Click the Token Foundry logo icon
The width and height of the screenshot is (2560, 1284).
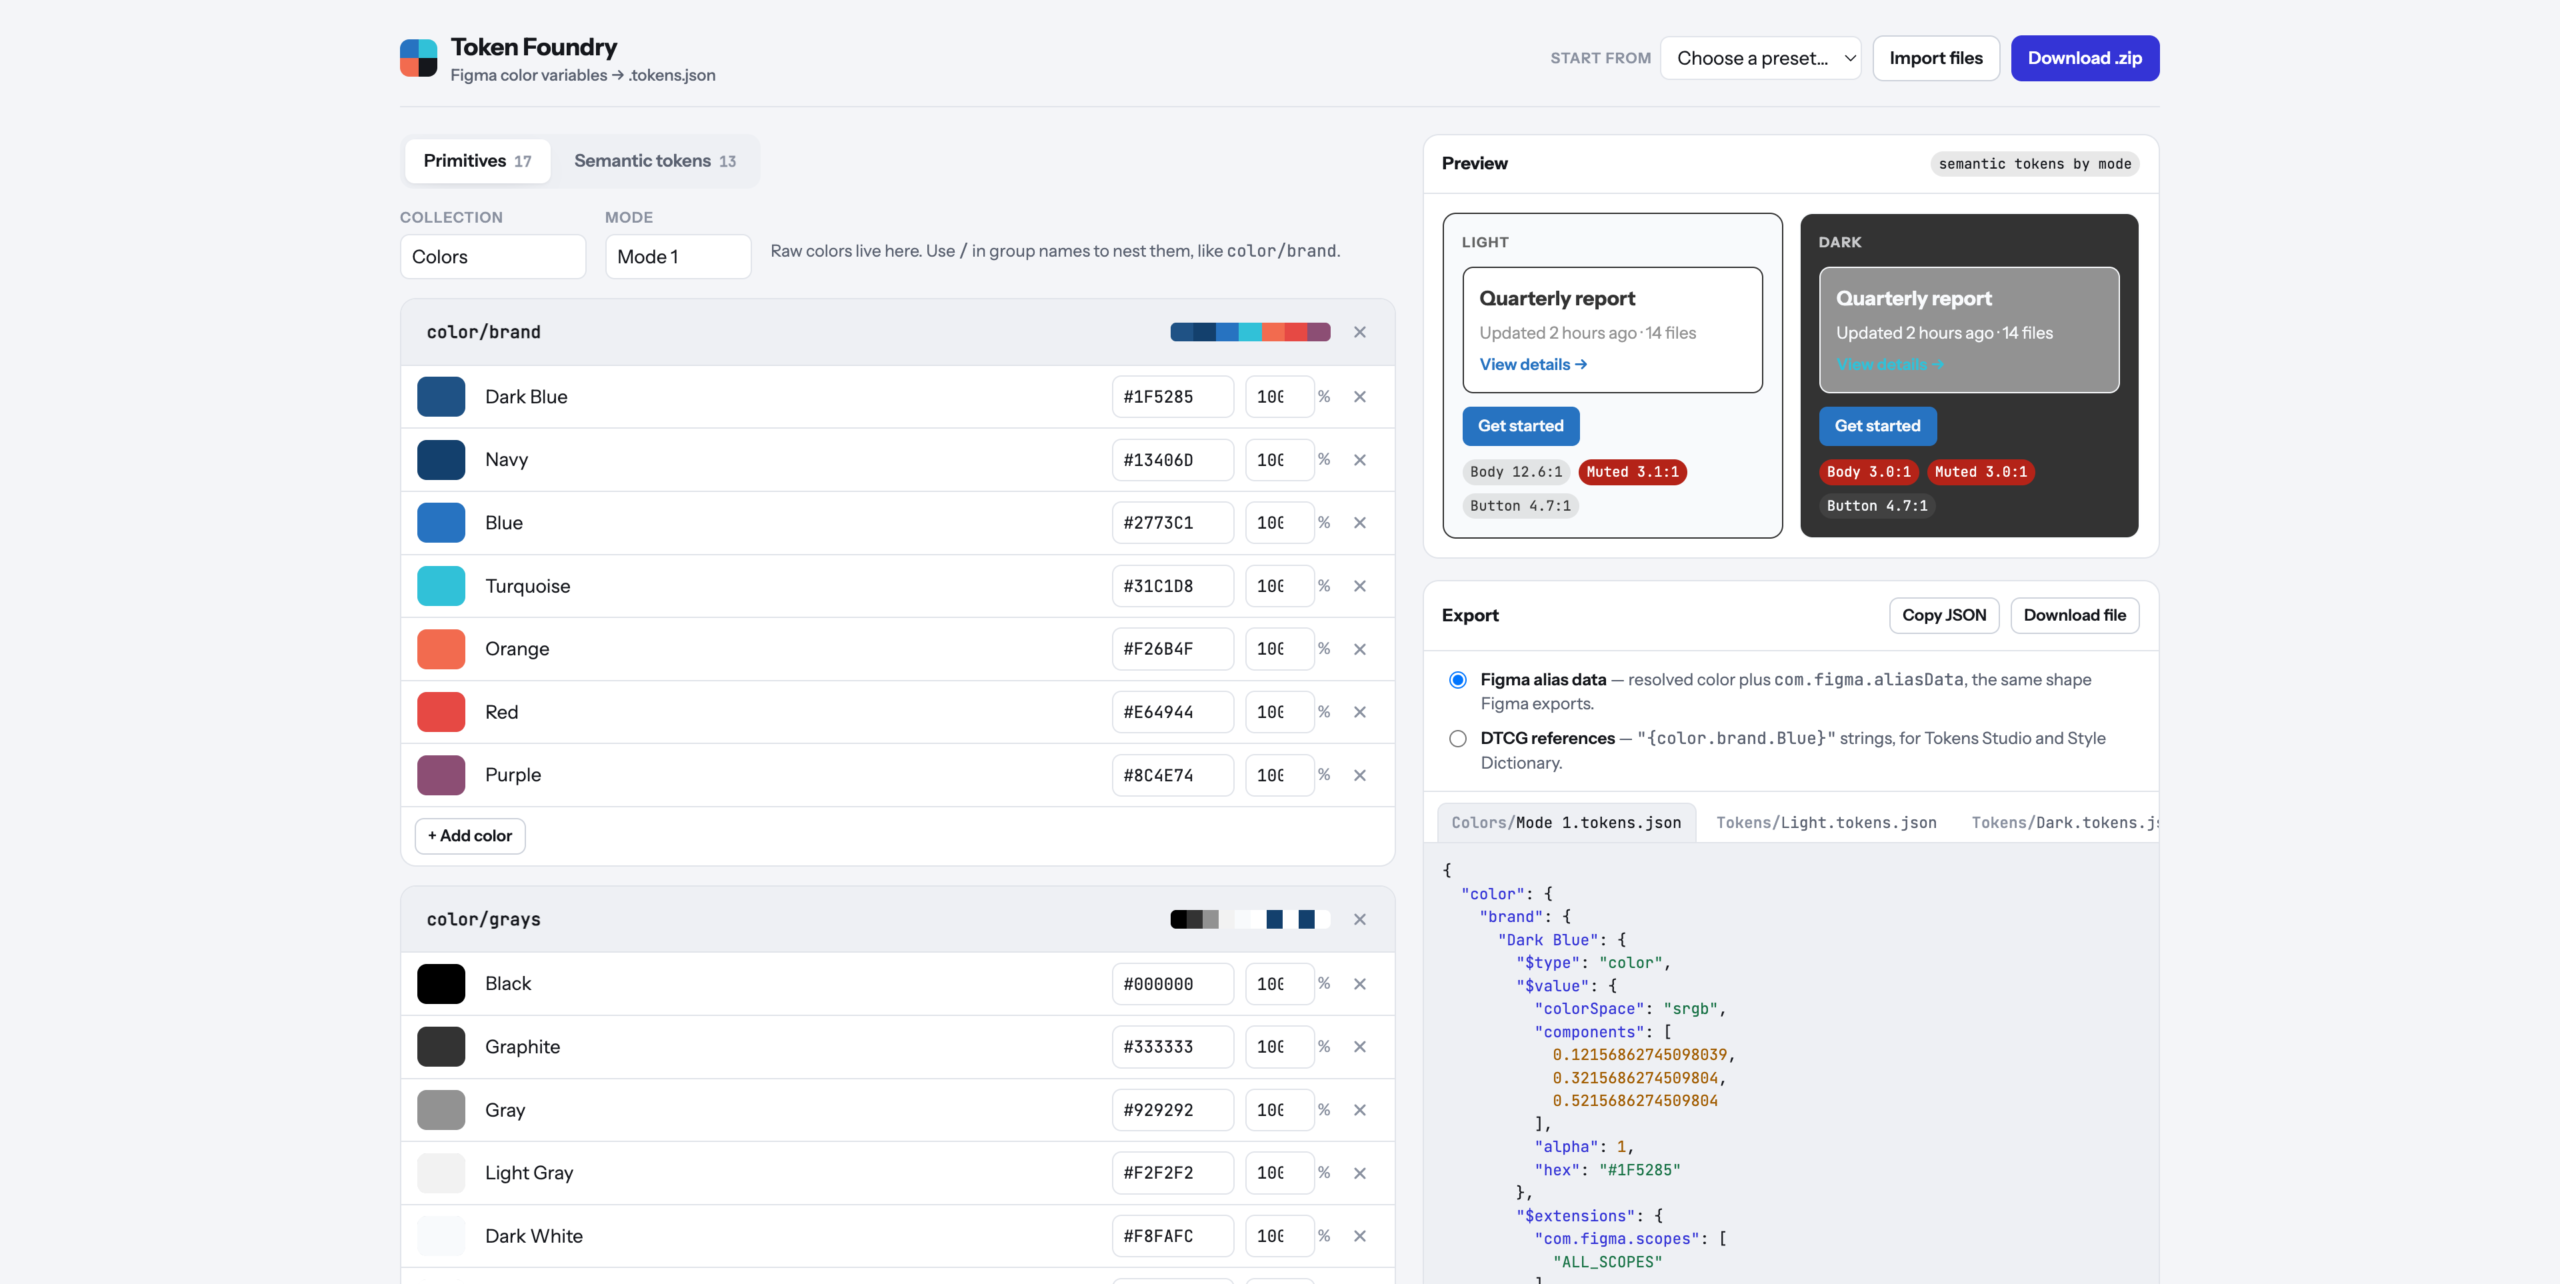tap(419, 58)
